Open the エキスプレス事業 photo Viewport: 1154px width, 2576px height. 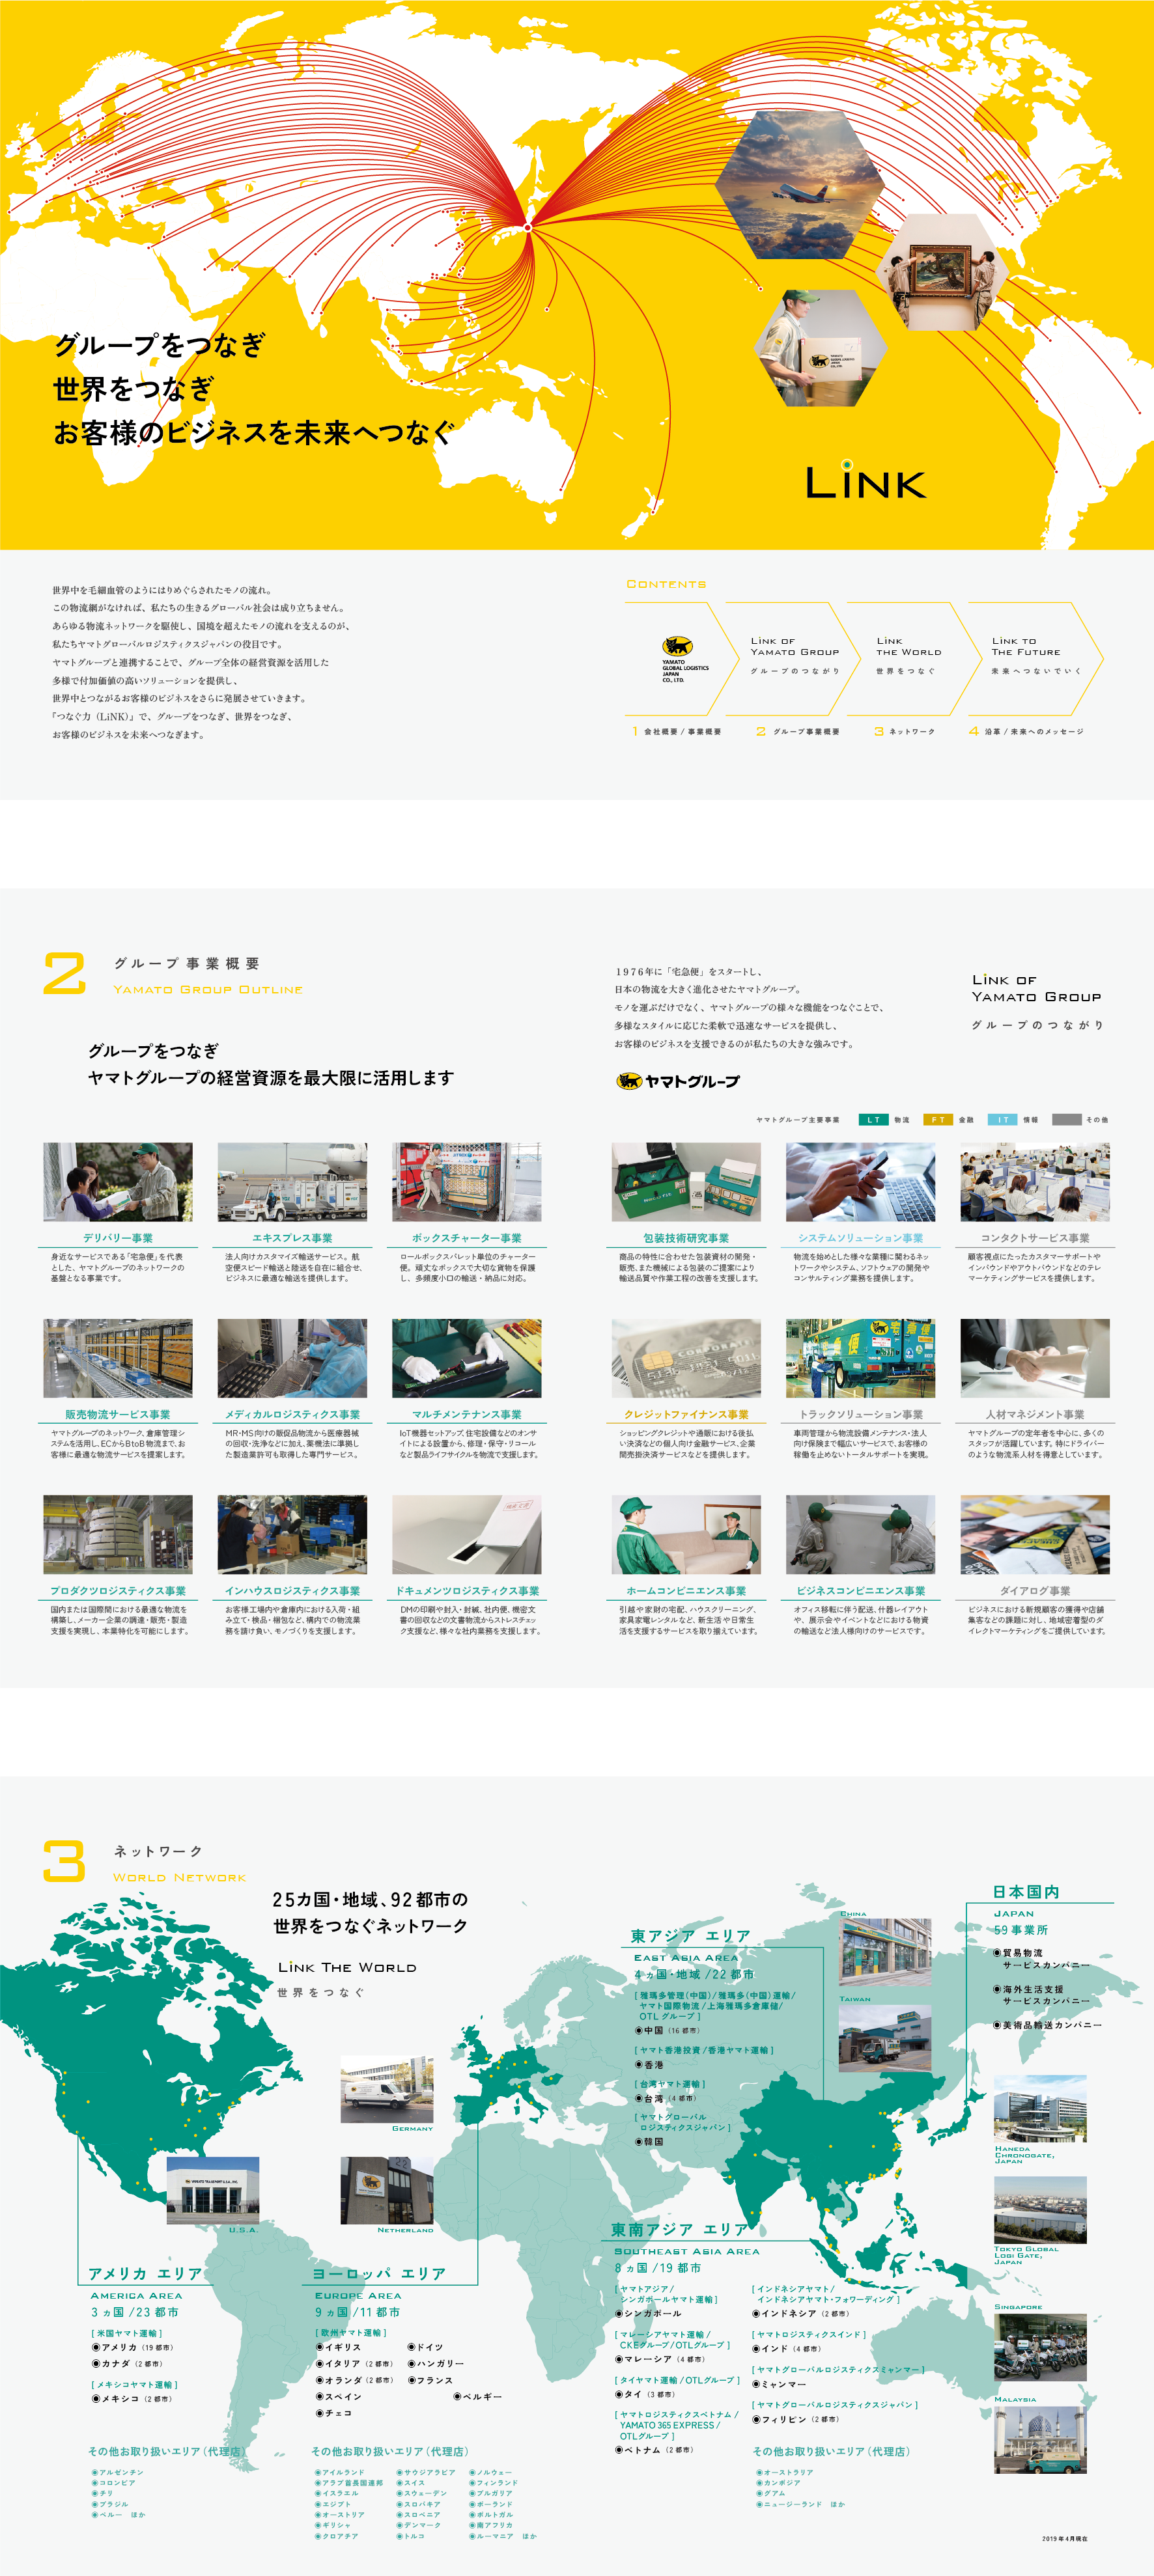click(x=292, y=1182)
